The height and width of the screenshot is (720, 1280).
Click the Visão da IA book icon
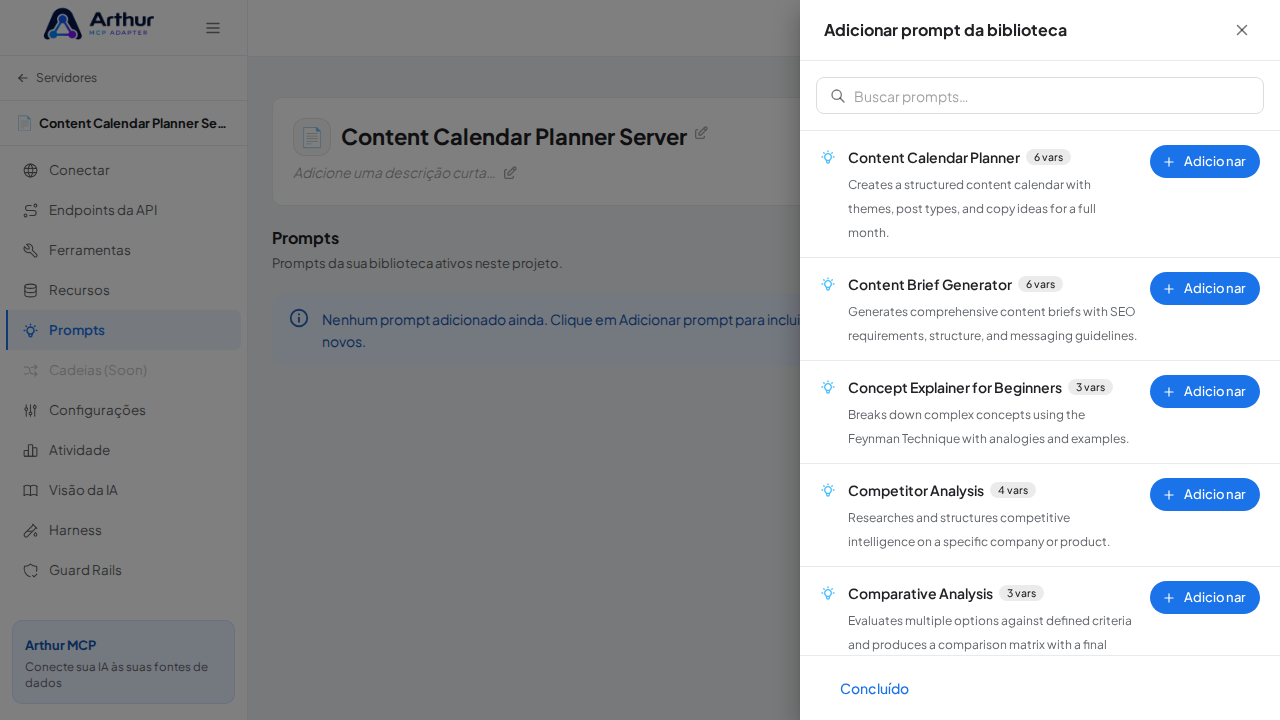[30, 490]
